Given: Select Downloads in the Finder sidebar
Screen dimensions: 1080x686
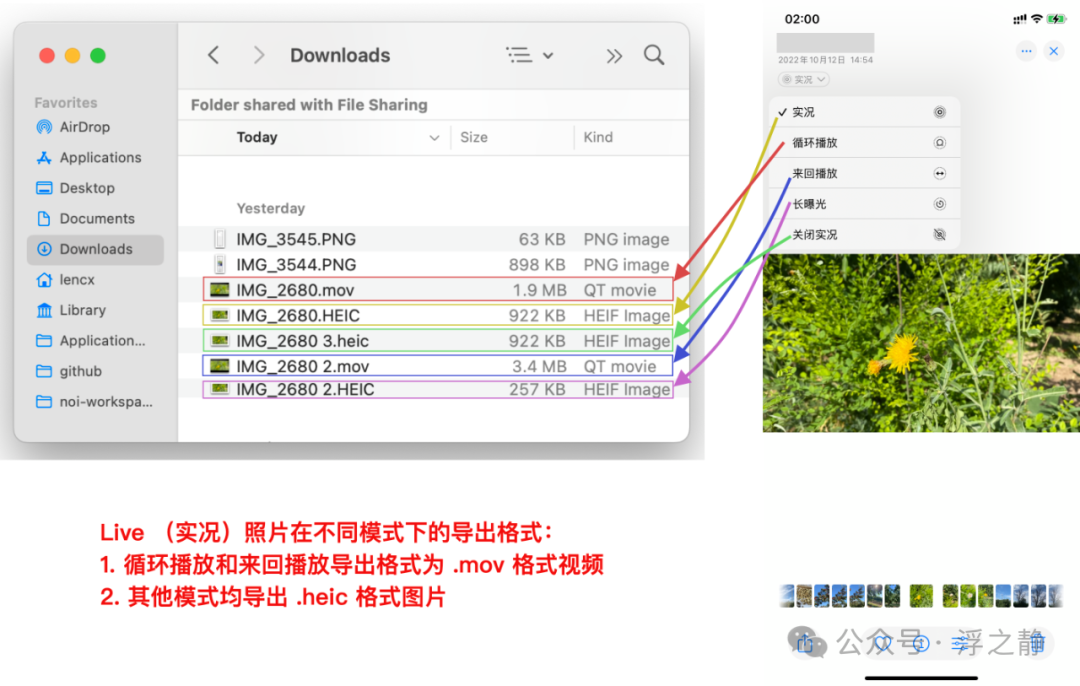Looking at the screenshot, I should 95,249.
